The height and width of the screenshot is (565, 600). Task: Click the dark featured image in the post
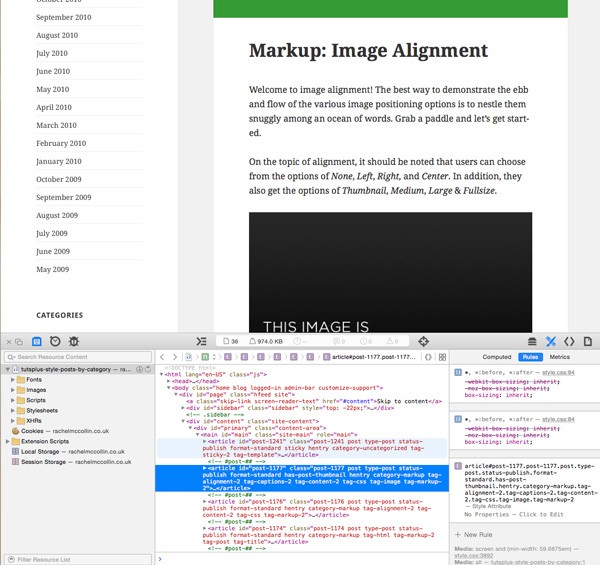[390, 272]
